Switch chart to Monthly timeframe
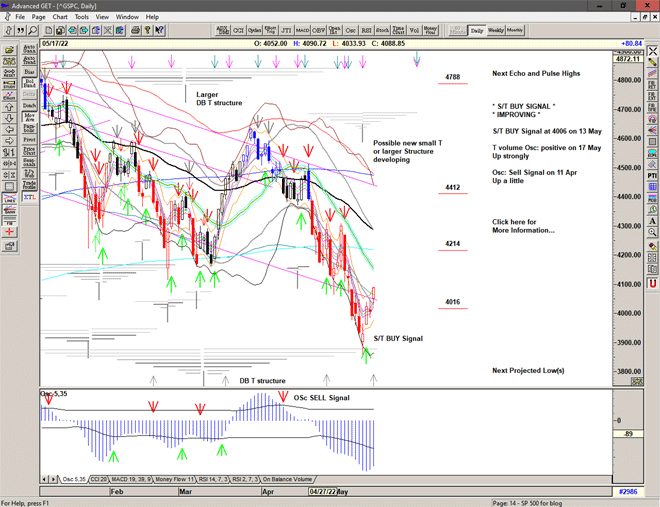 (x=516, y=31)
